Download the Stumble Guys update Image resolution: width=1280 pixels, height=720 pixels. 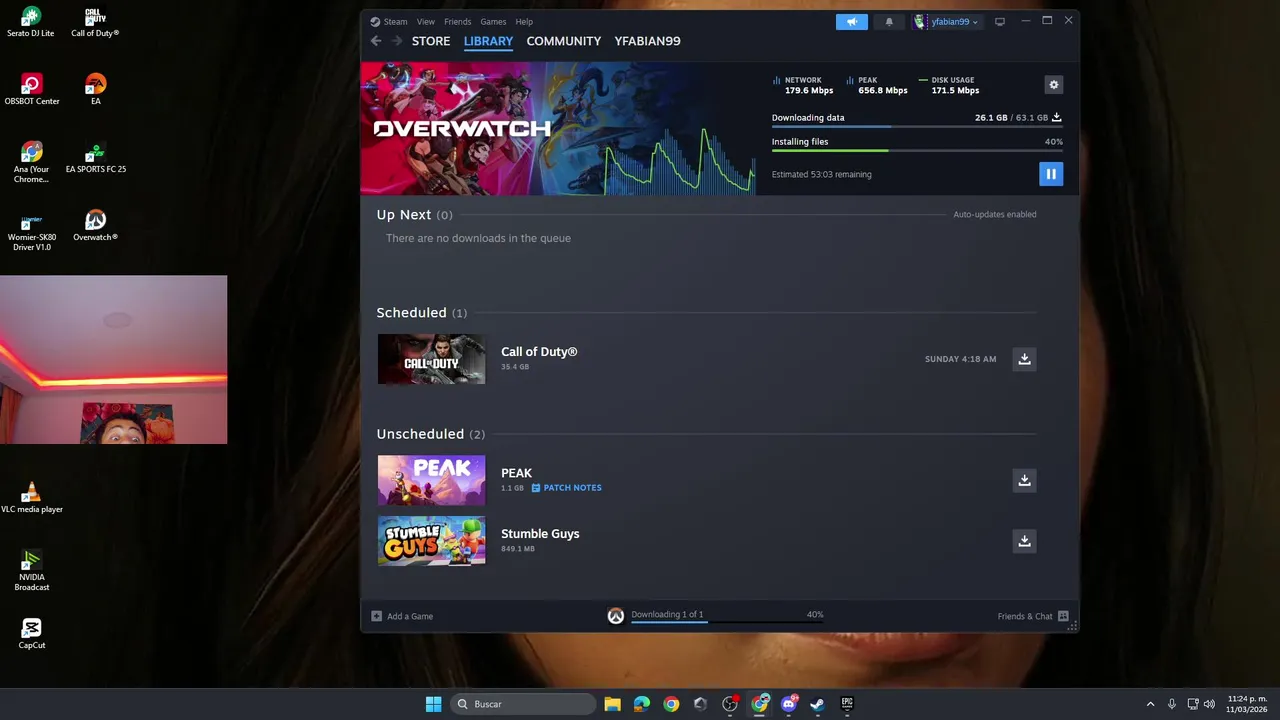1024,541
